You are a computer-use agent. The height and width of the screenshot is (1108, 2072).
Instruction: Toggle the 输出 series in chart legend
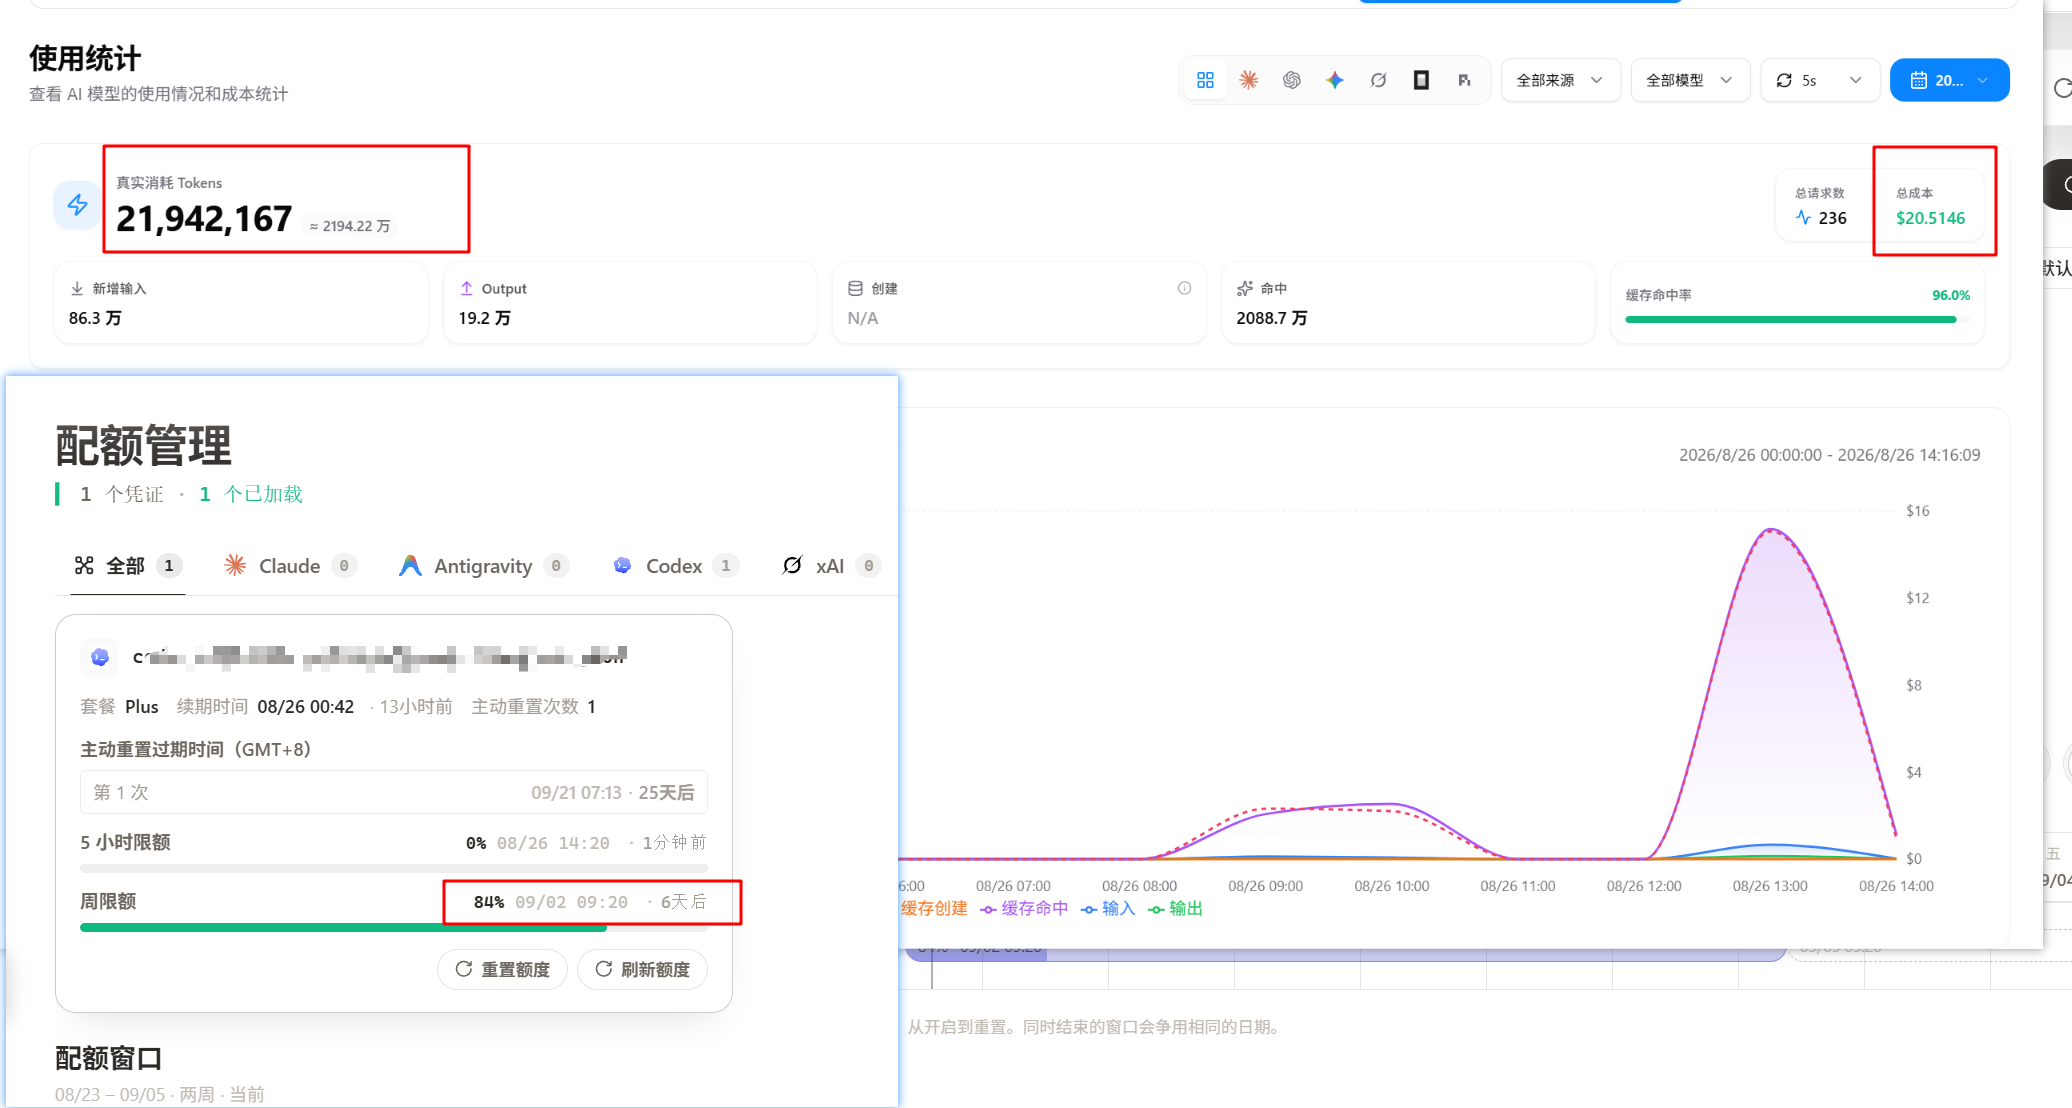[1175, 908]
